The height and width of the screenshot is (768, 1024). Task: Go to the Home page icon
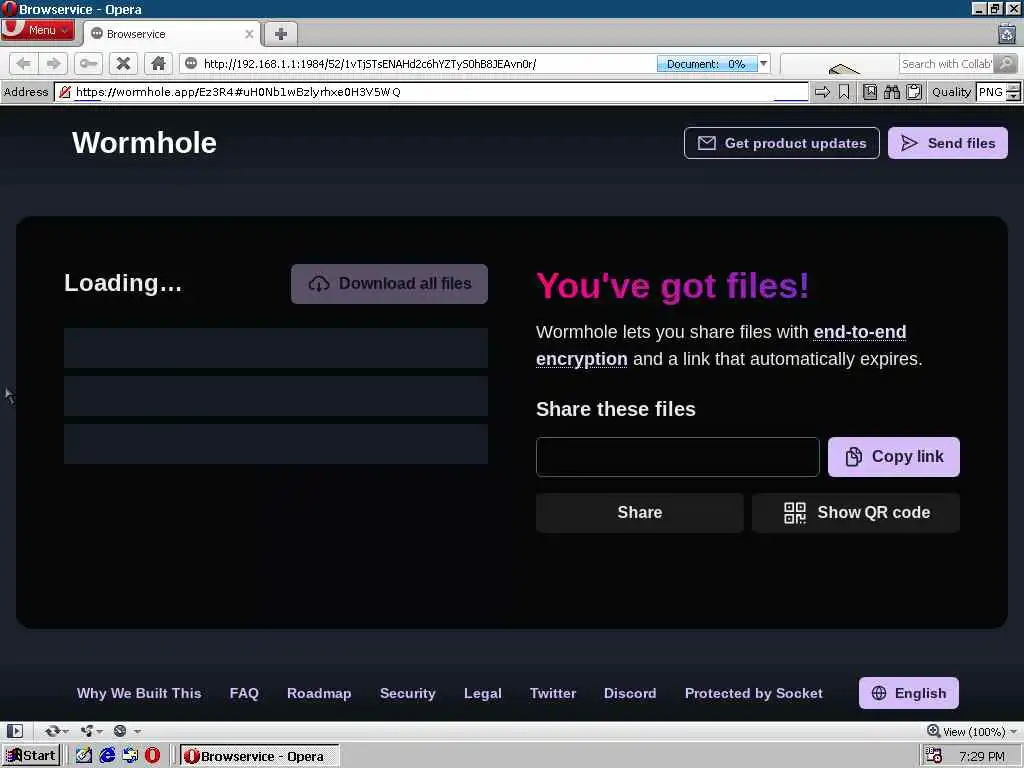tap(158, 63)
